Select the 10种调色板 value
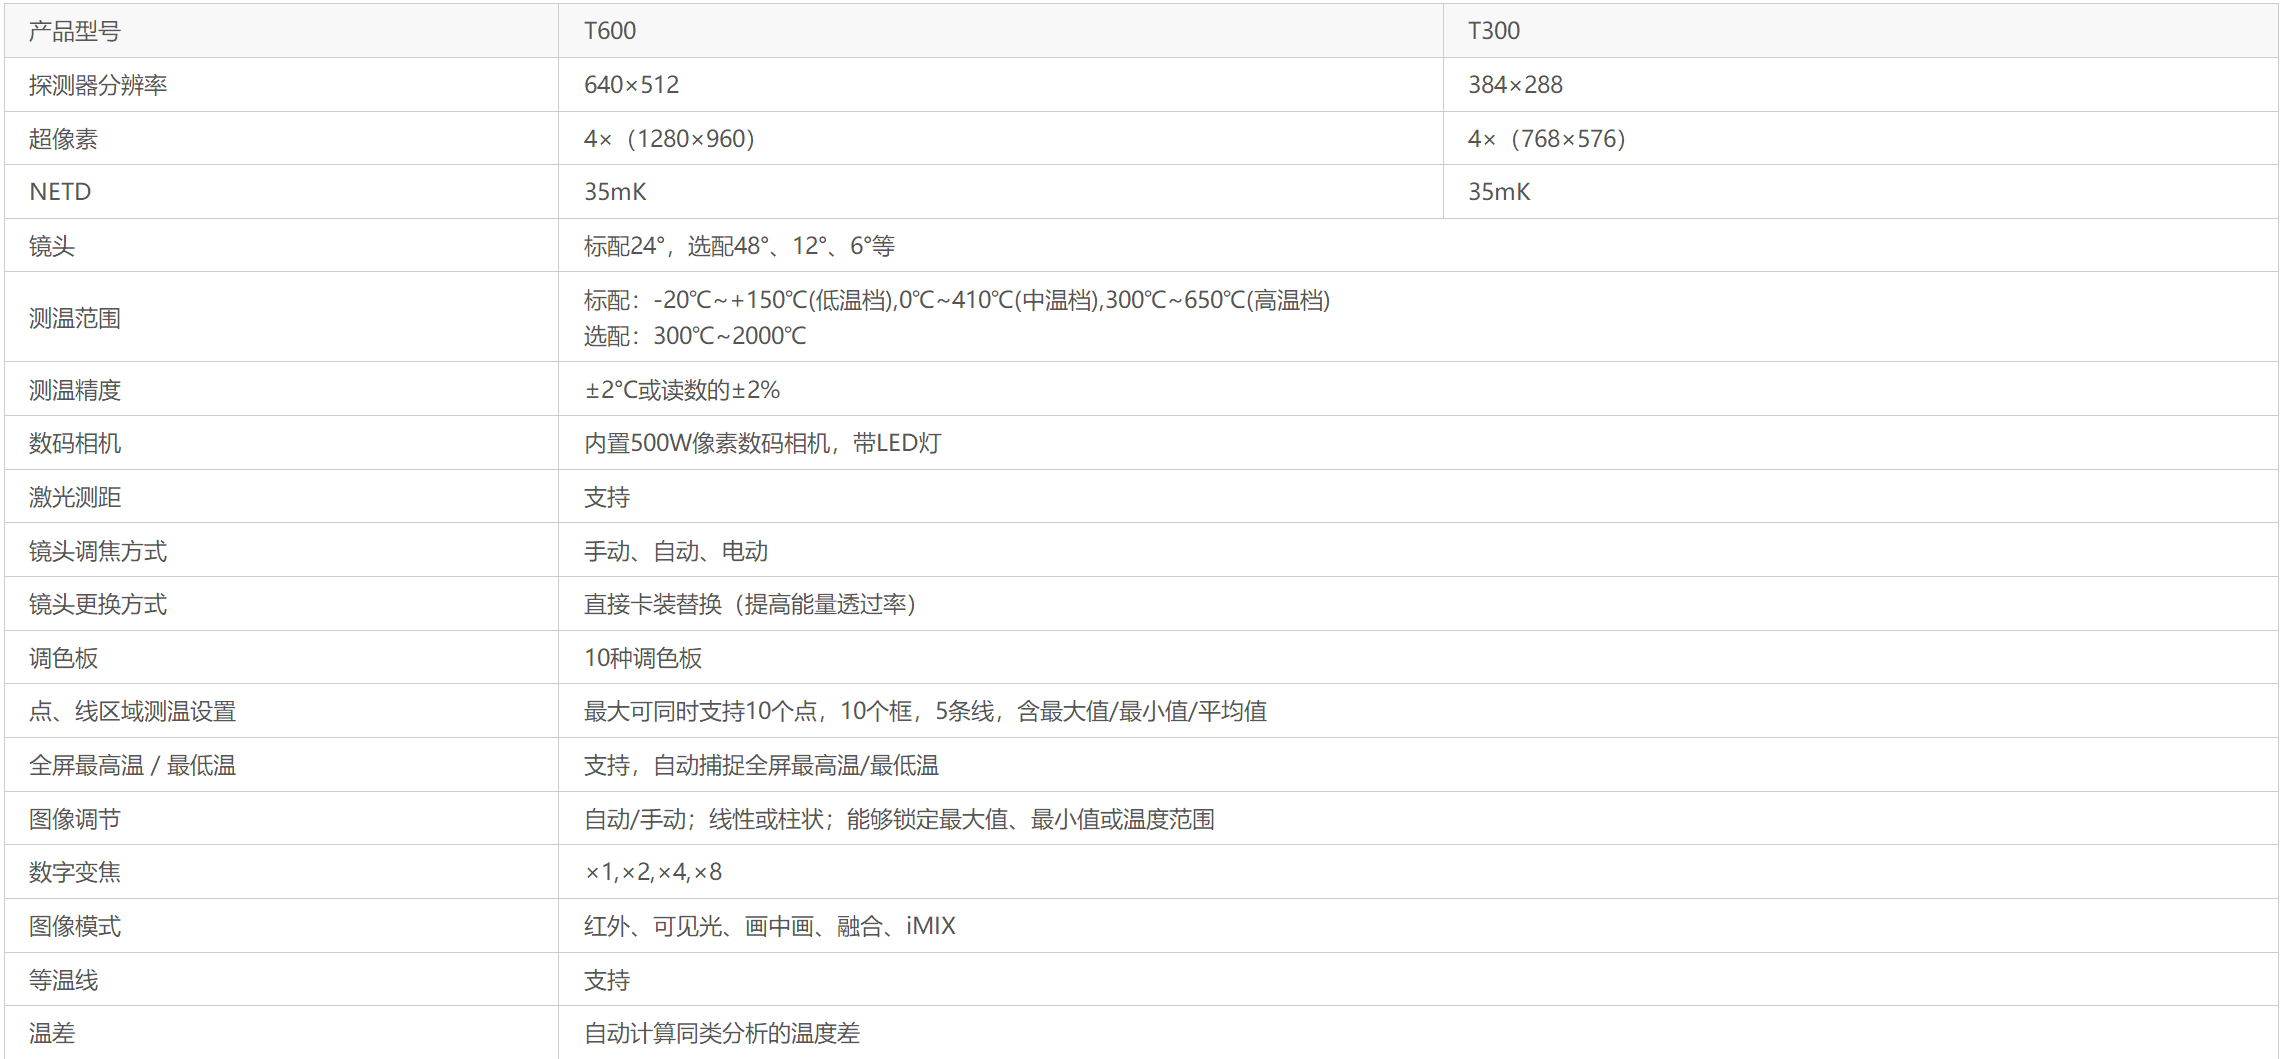The height and width of the screenshot is (1059, 2282). point(643,658)
